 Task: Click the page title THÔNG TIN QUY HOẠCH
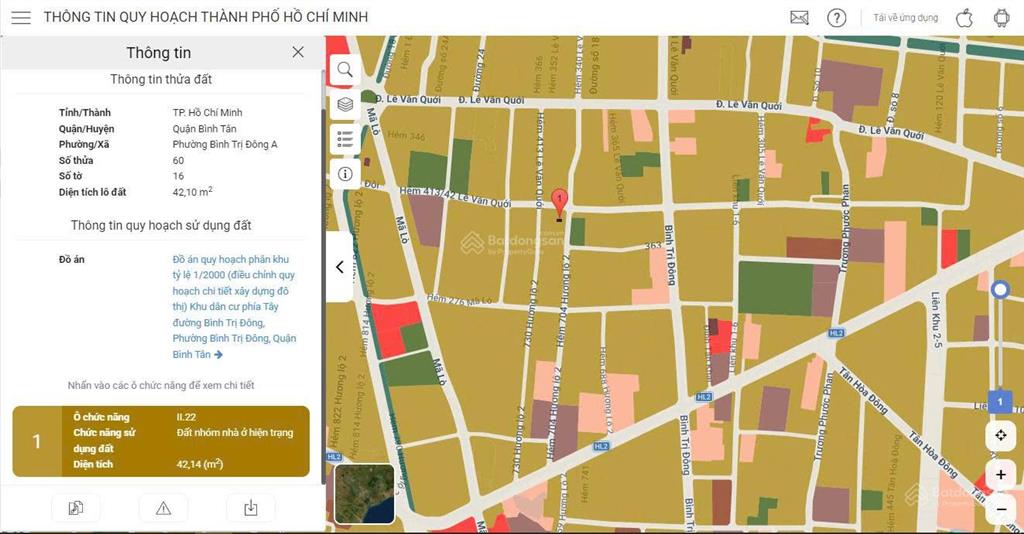point(206,17)
